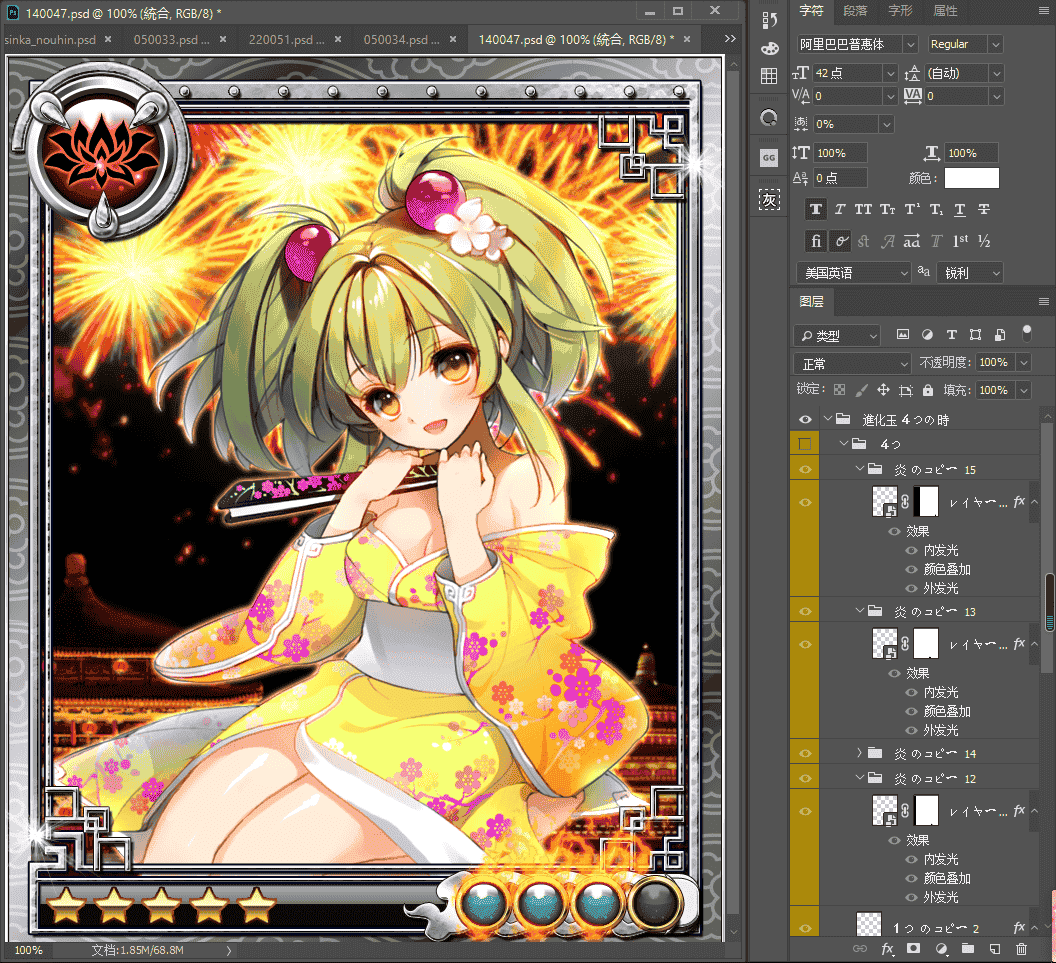Apply all caps text style
The image size is (1056, 963).
click(863, 209)
